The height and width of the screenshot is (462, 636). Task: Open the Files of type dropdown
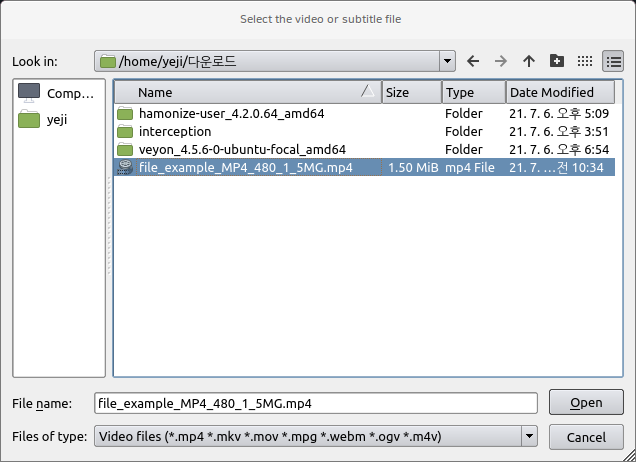[x=530, y=437]
